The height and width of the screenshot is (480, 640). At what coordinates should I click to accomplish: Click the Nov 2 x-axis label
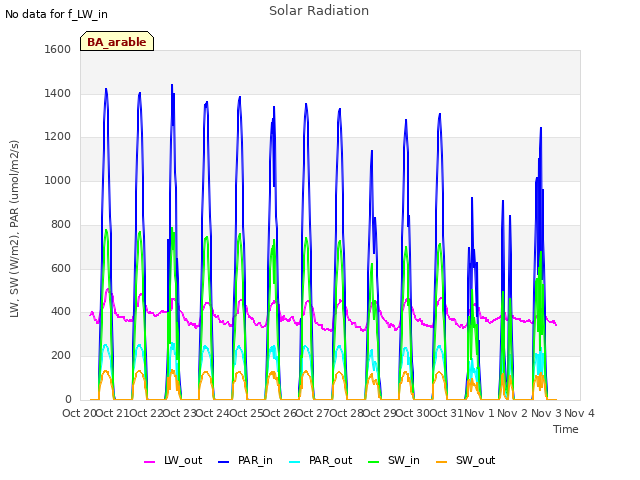513,413
